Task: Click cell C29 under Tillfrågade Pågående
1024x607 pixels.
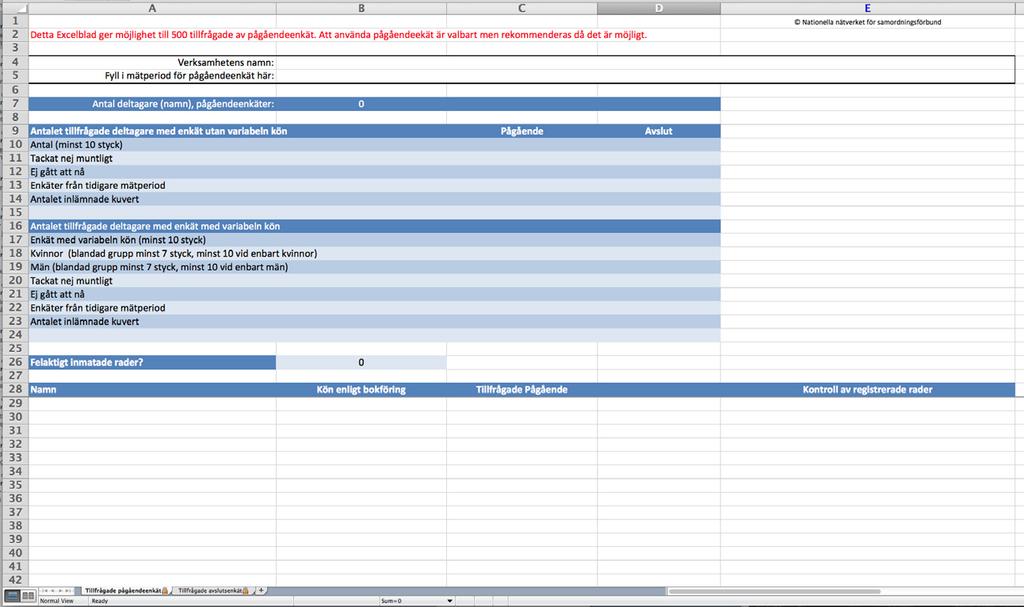Action: pyautogui.click(x=522, y=403)
